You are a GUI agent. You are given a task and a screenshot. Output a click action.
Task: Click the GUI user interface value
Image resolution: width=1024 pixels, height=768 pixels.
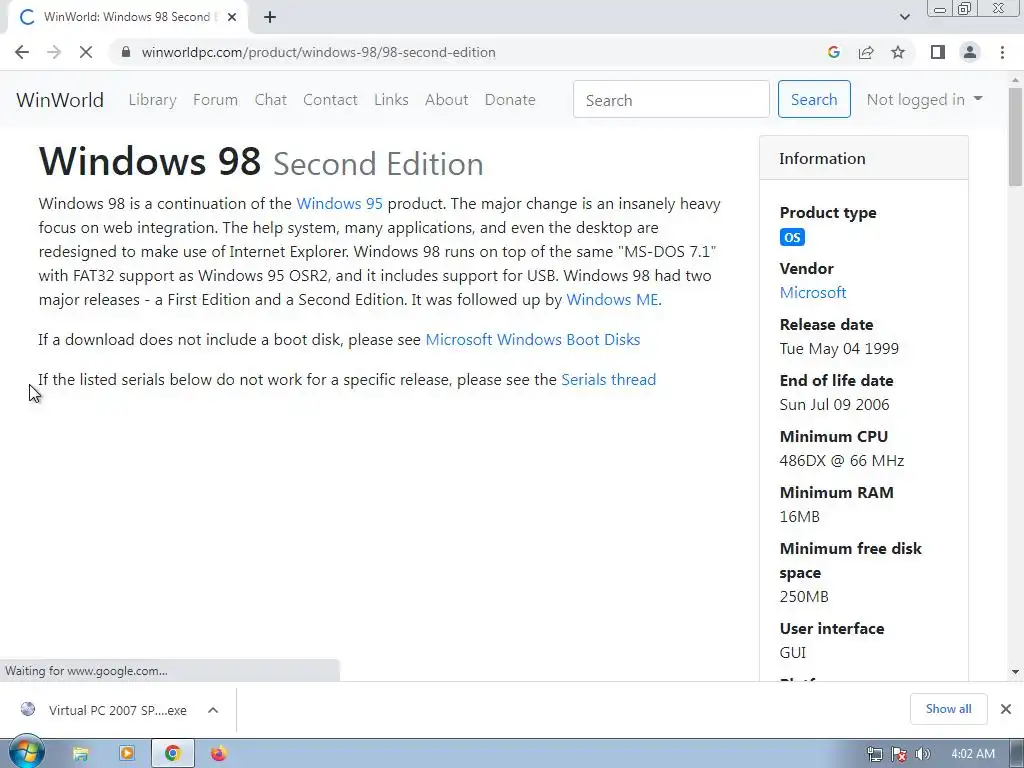[x=793, y=653]
